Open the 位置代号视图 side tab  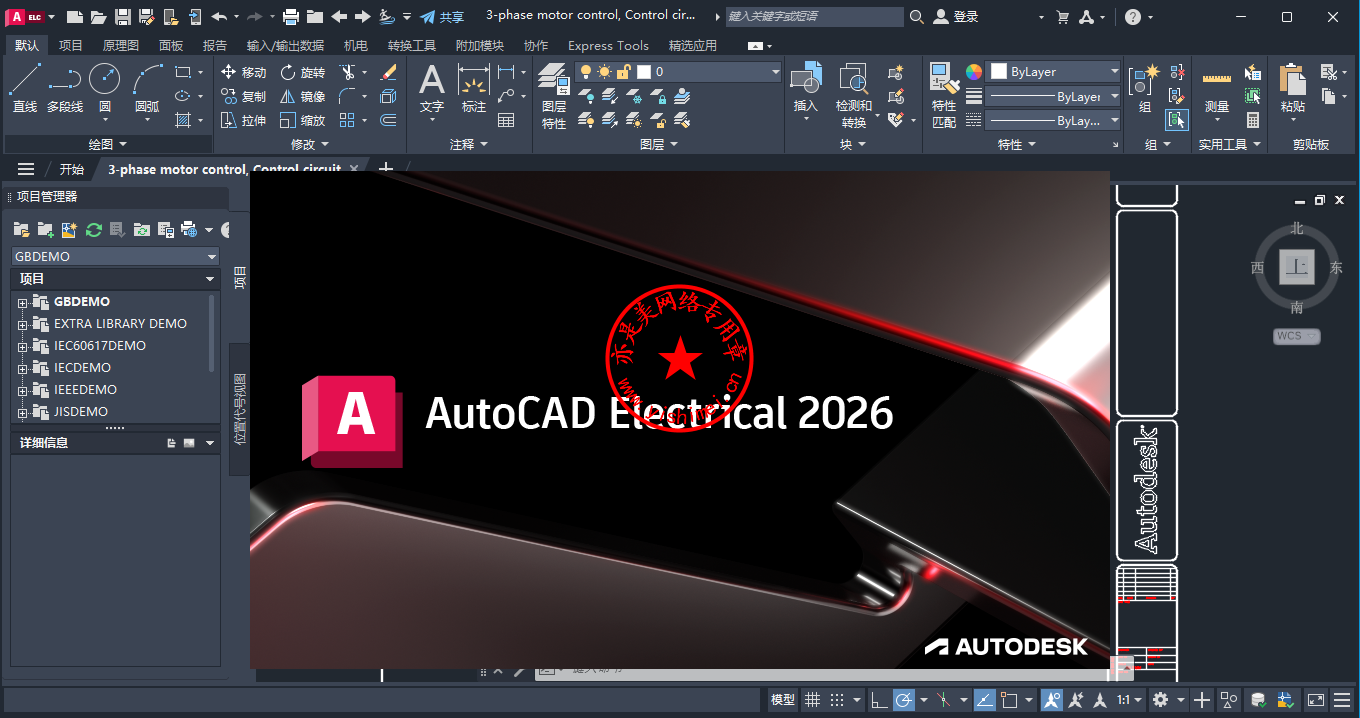click(240, 409)
